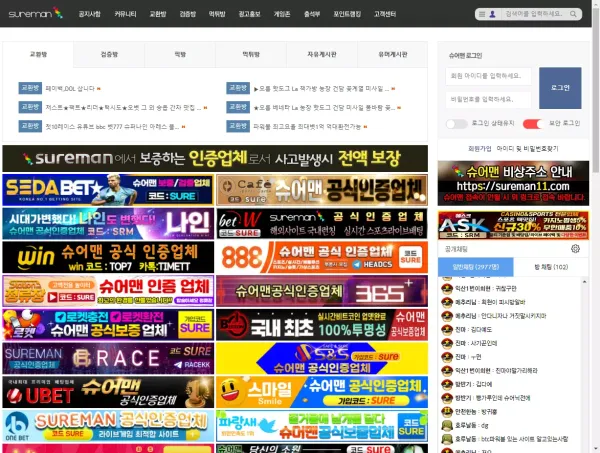Click the page vertical scrollbar
This screenshot has height=453, width=600.
(596, 90)
